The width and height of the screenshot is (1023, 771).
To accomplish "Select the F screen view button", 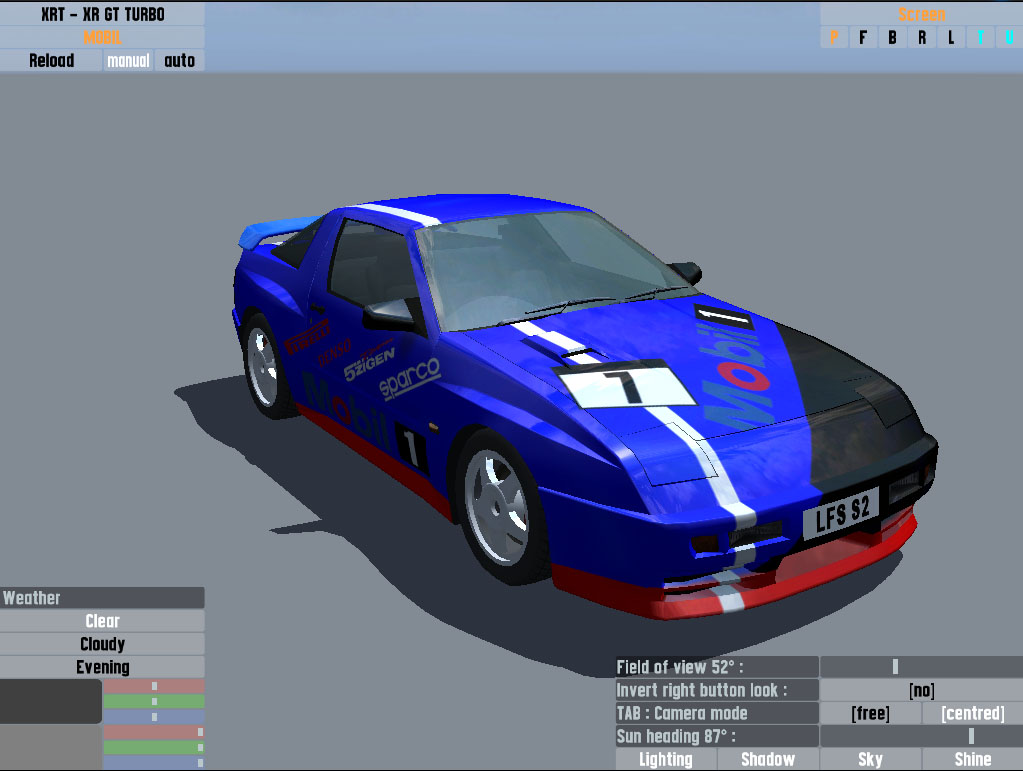I will click(863, 38).
